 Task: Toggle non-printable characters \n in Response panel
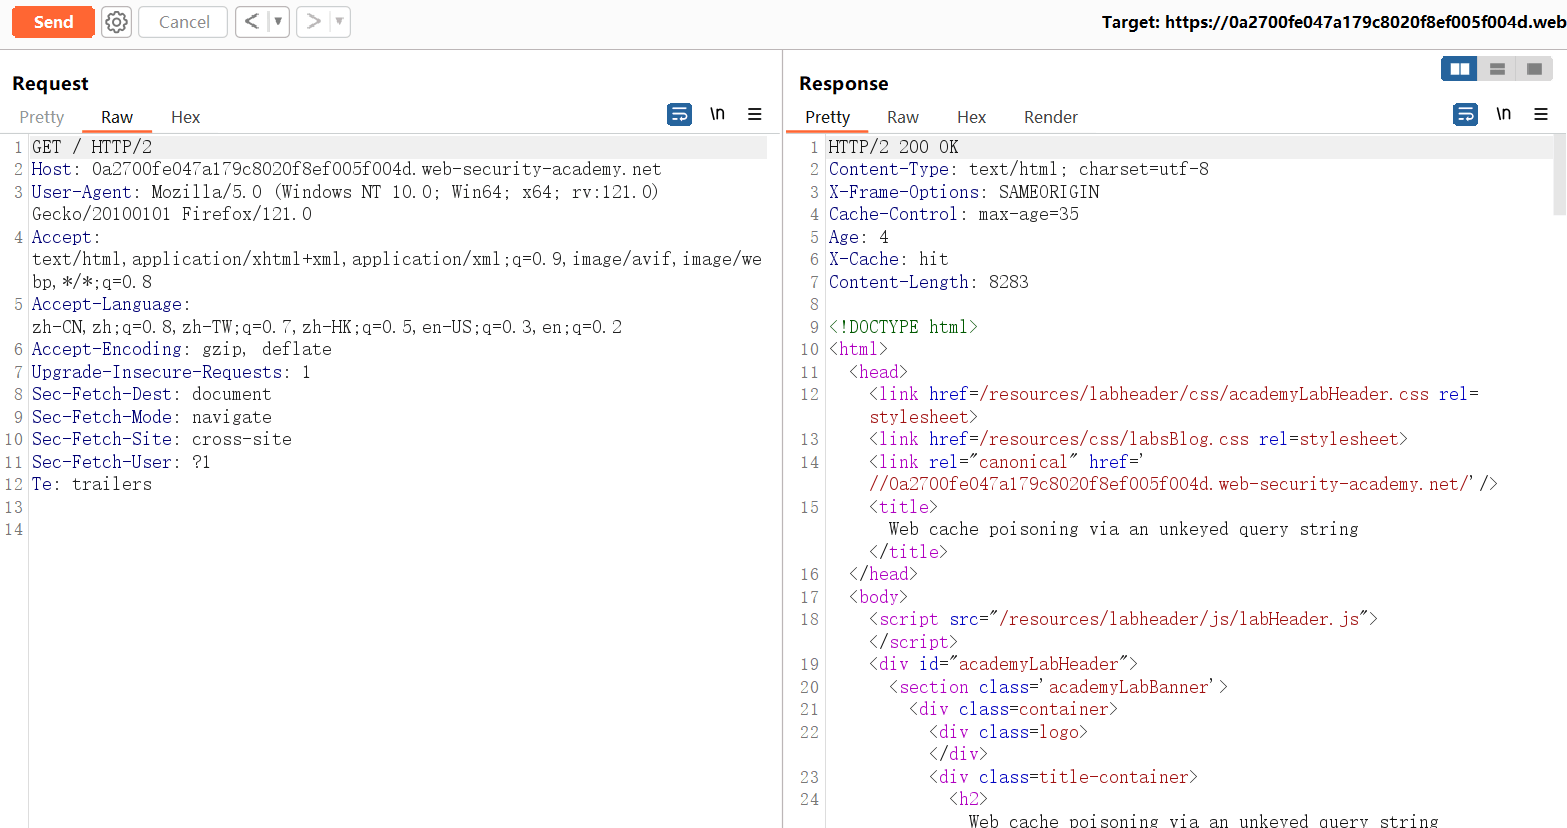[x=1503, y=114]
